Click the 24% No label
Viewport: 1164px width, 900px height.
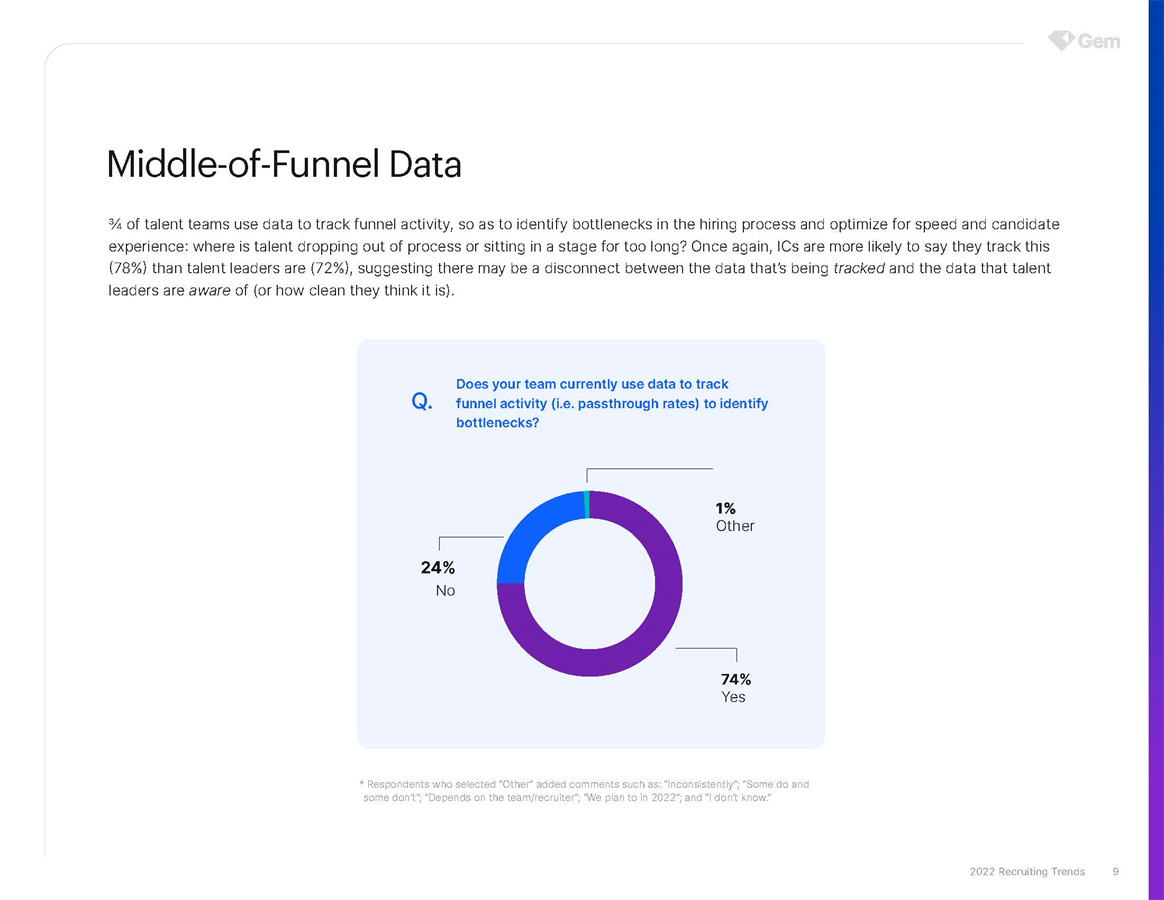pos(437,579)
